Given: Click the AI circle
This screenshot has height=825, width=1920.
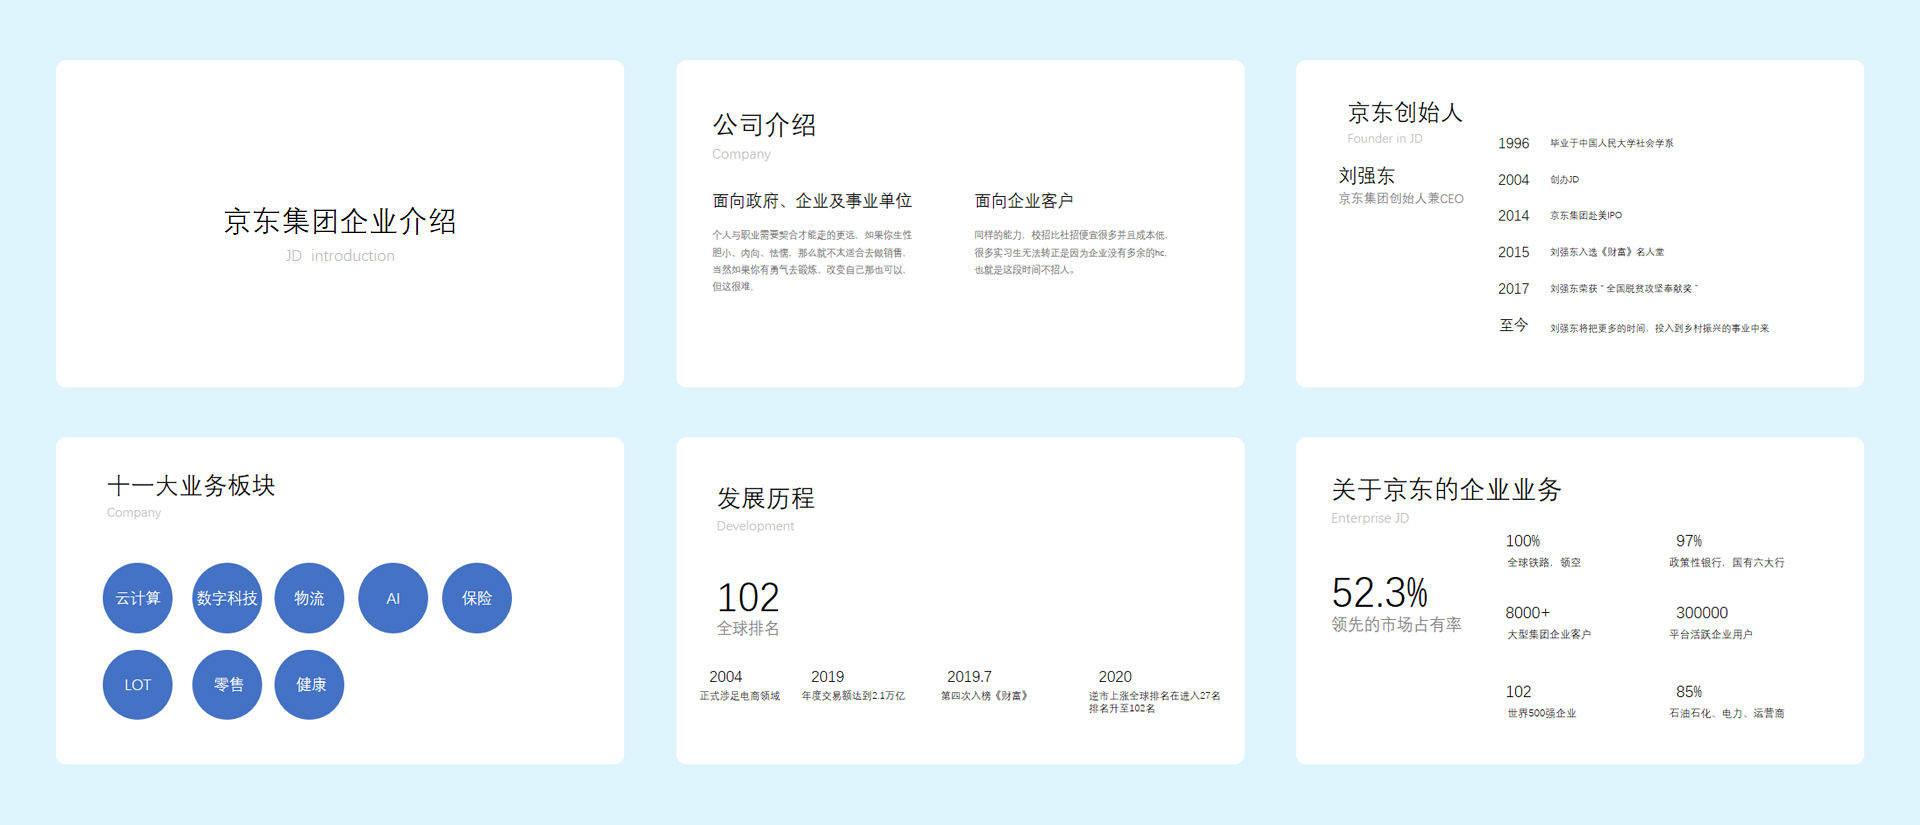Looking at the screenshot, I should (393, 598).
